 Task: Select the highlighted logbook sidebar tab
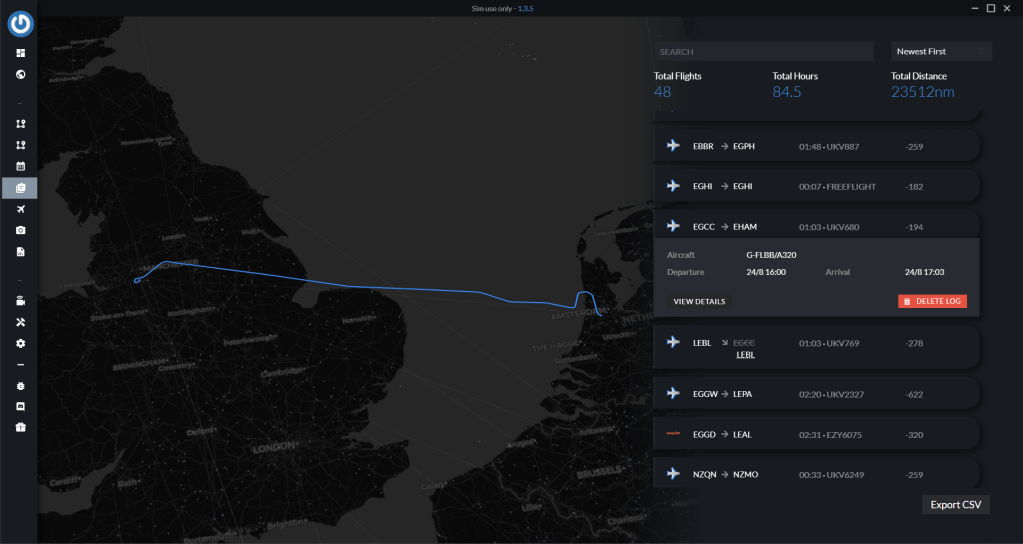point(20,187)
